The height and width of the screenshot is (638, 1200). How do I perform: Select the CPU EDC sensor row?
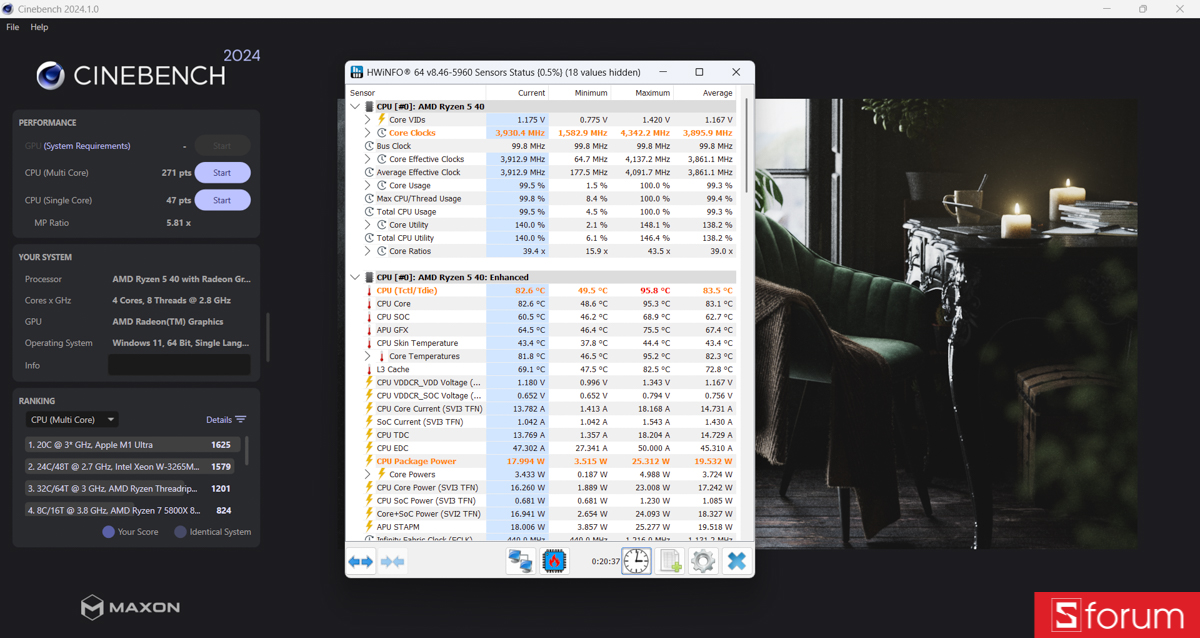[x=549, y=448]
